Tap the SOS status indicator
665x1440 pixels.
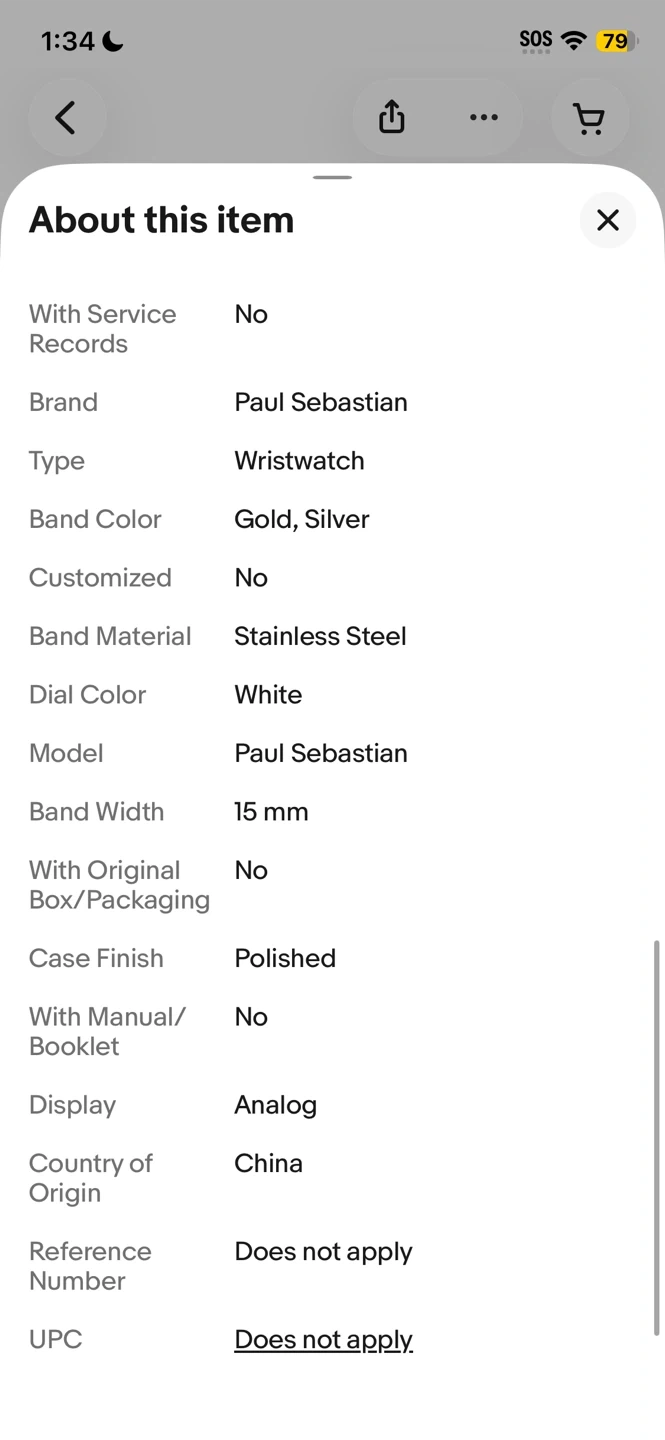point(536,40)
